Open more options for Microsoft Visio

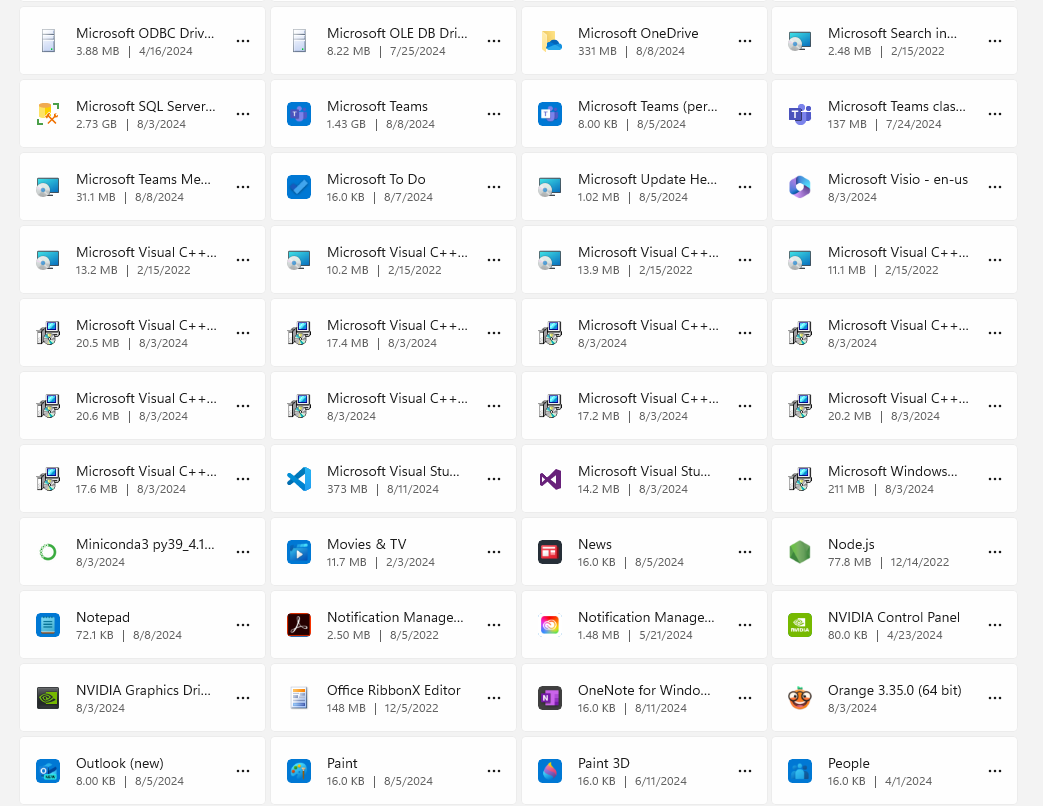994,187
